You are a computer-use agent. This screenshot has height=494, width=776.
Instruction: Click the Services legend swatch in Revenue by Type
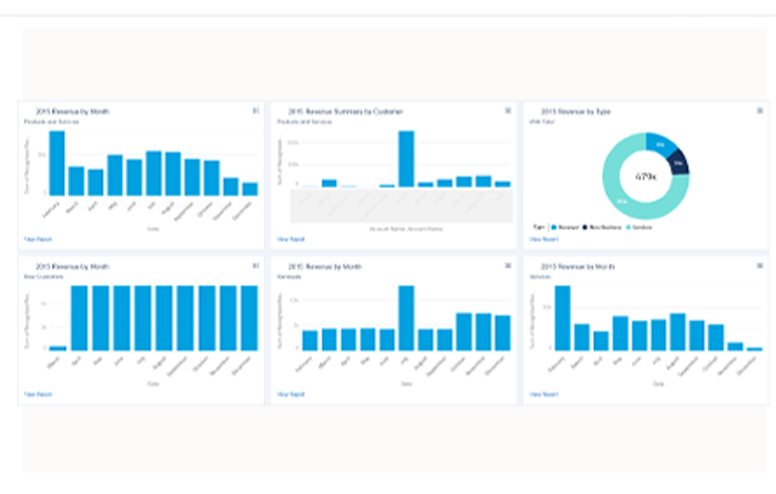coord(629,227)
